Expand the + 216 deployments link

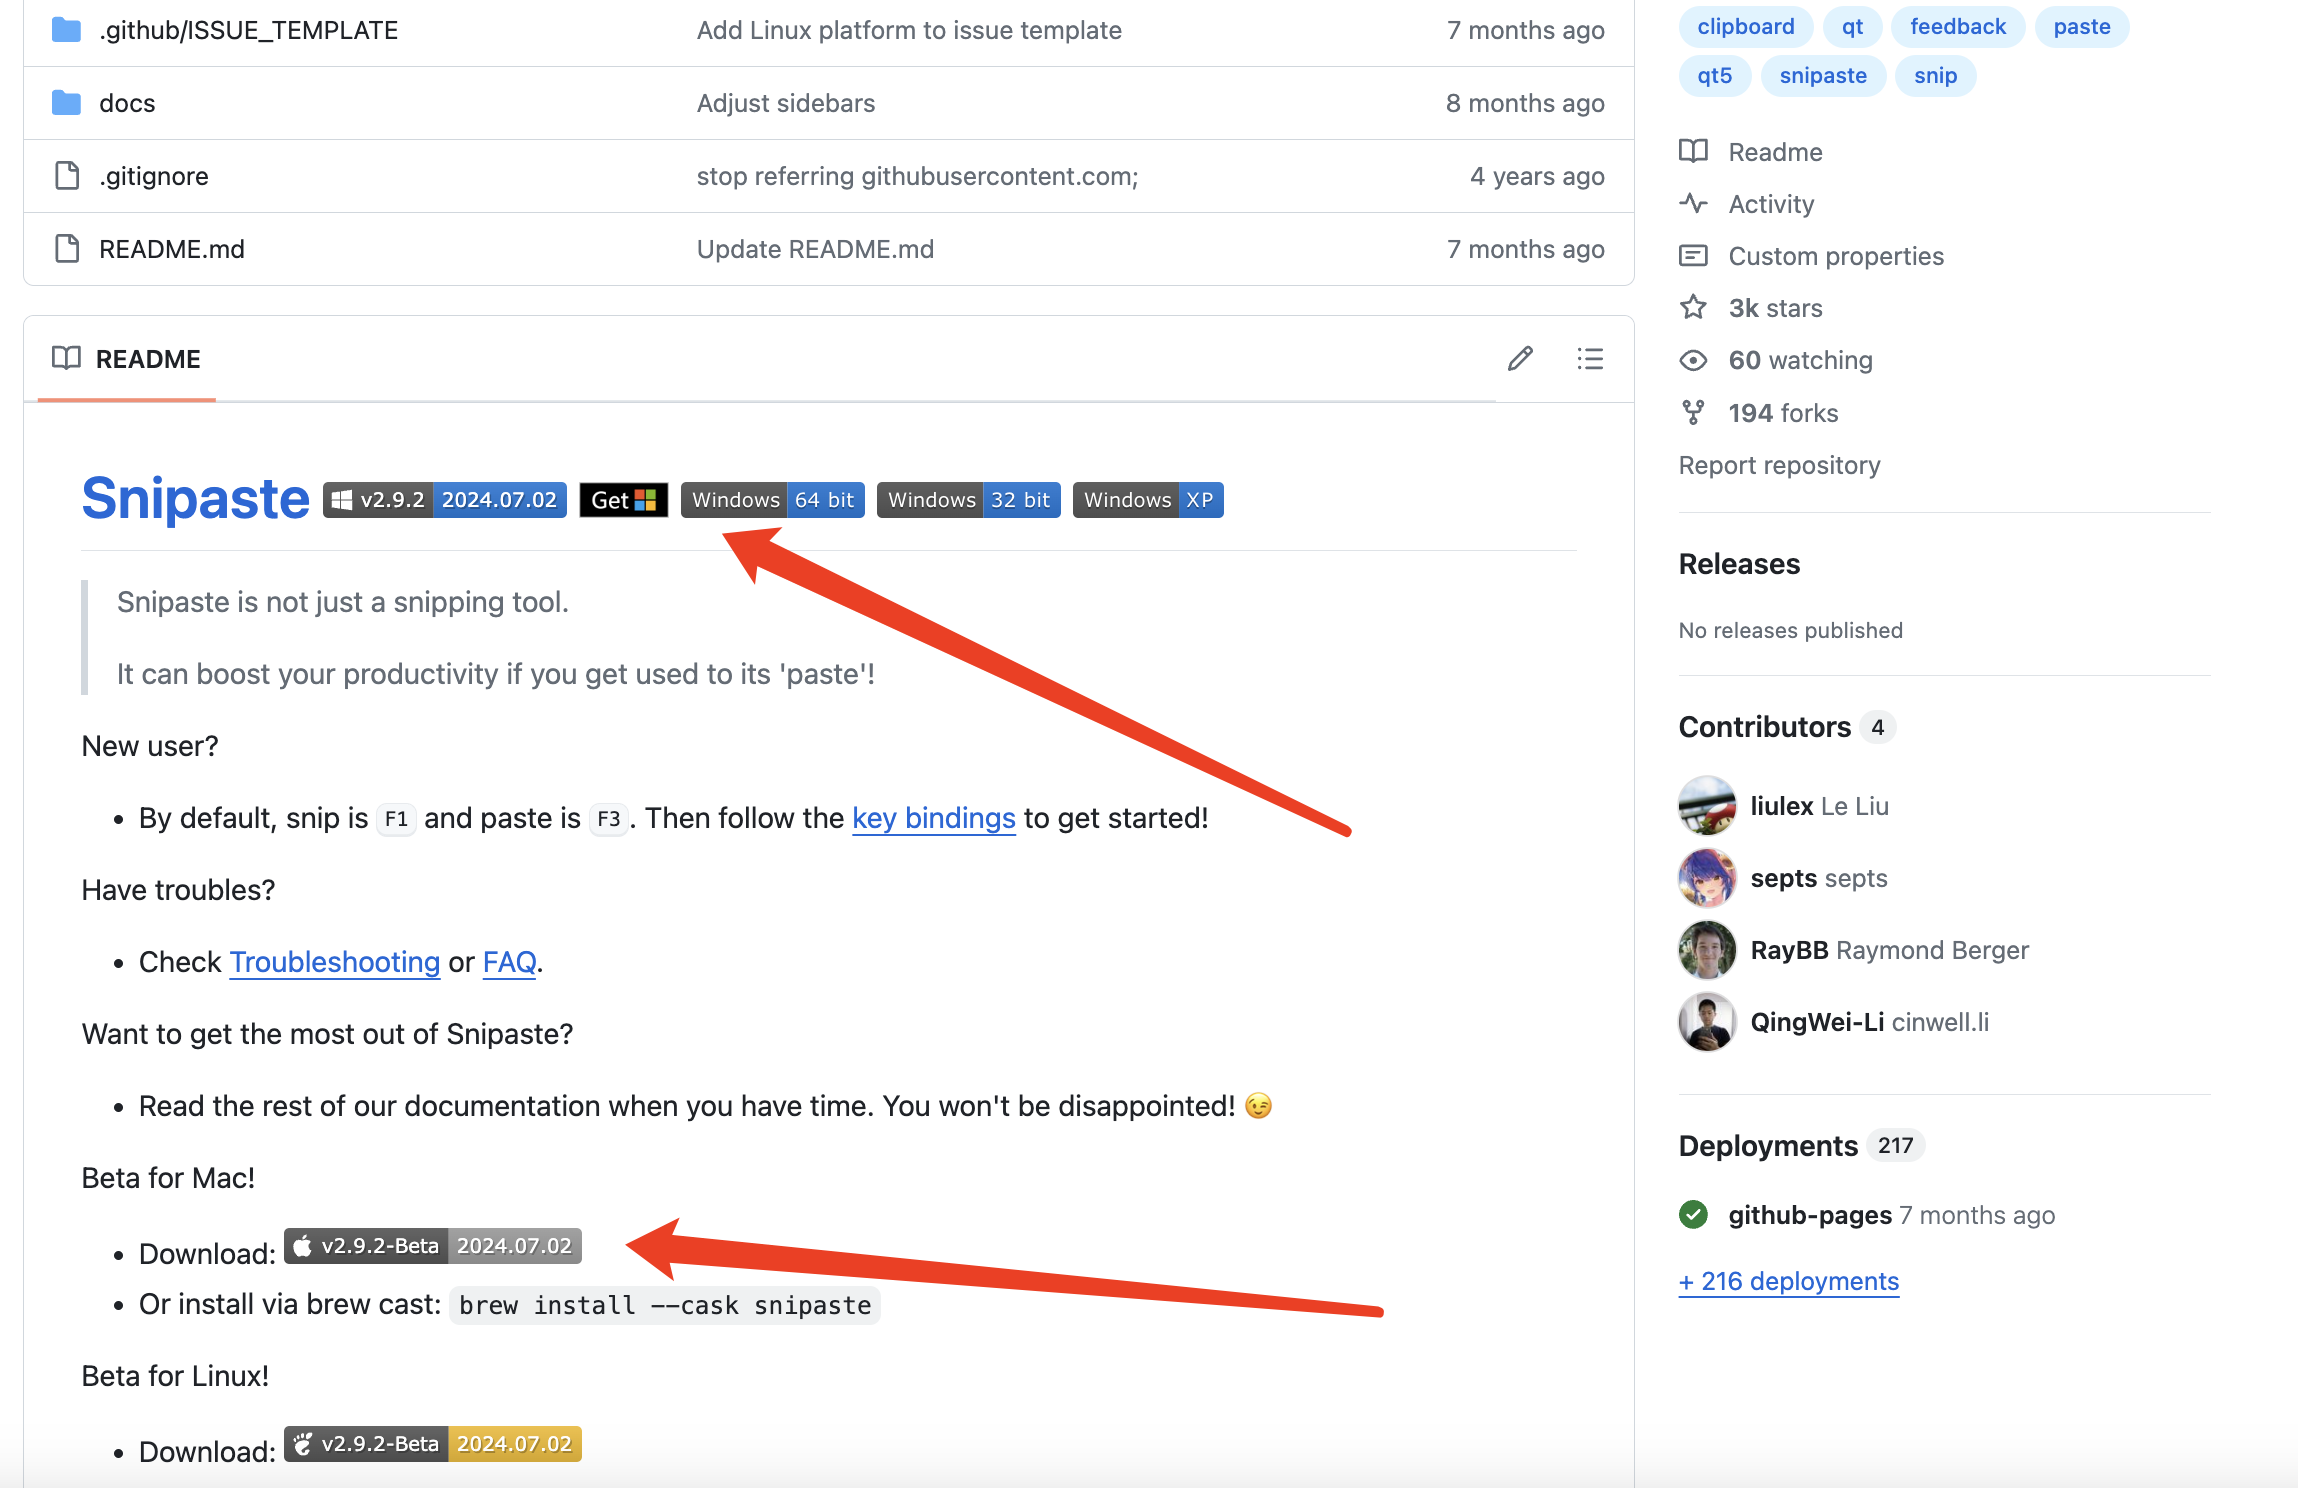coord(1788,1281)
